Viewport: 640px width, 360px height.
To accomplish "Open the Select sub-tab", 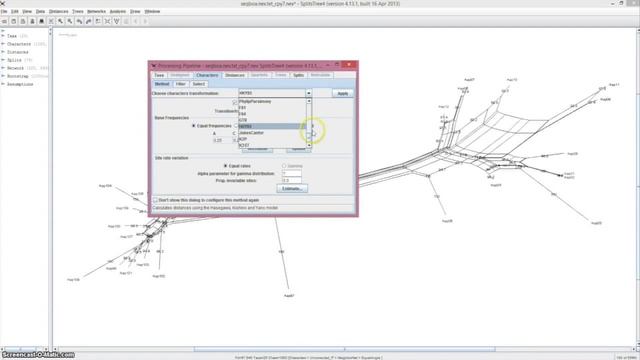I will [199, 84].
